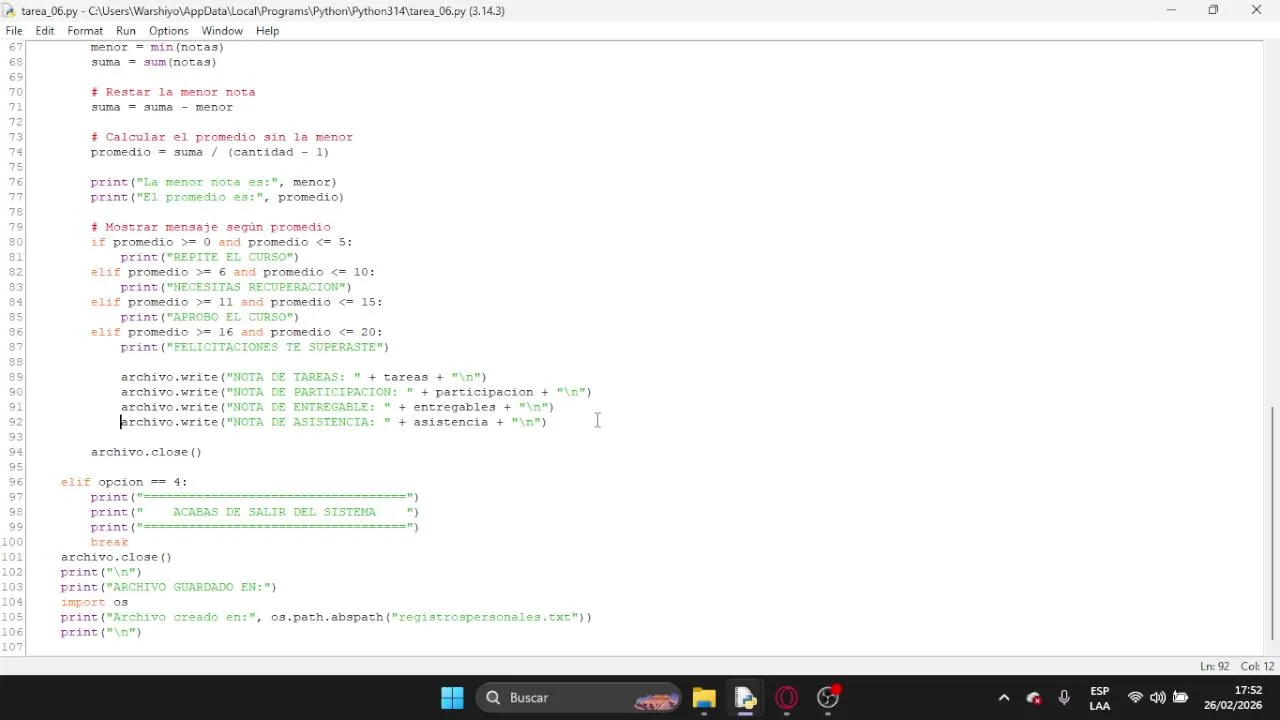Click the comment '# Restar la menor nota'
This screenshot has width=1280, height=720.
[173, 92]
